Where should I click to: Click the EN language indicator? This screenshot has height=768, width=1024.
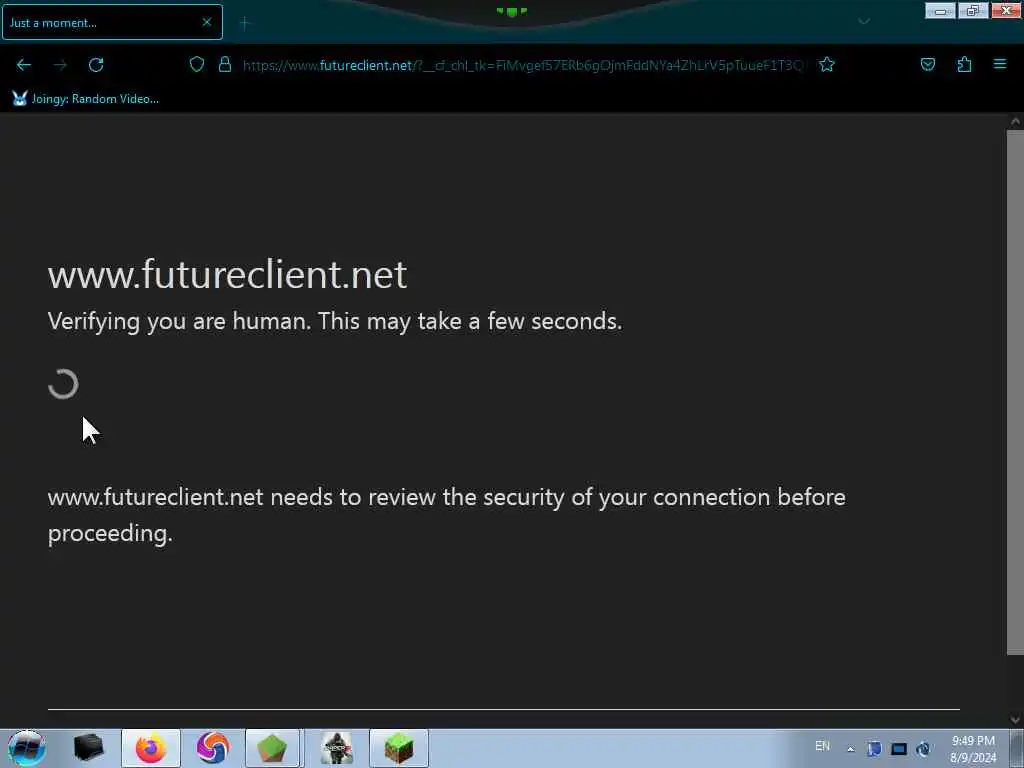(822, 746)
